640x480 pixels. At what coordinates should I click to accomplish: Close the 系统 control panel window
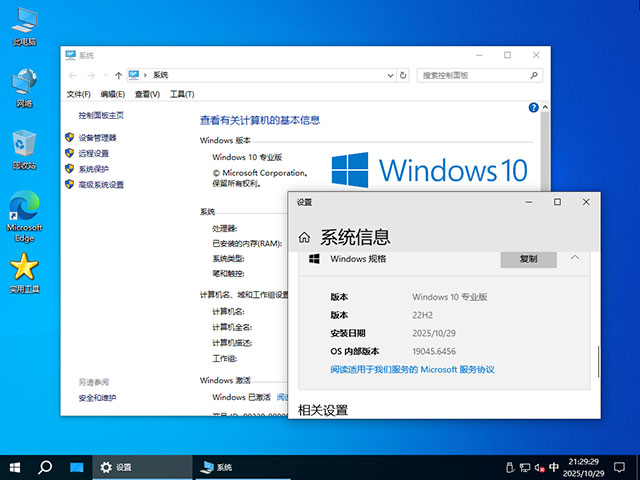coord(536,55)
